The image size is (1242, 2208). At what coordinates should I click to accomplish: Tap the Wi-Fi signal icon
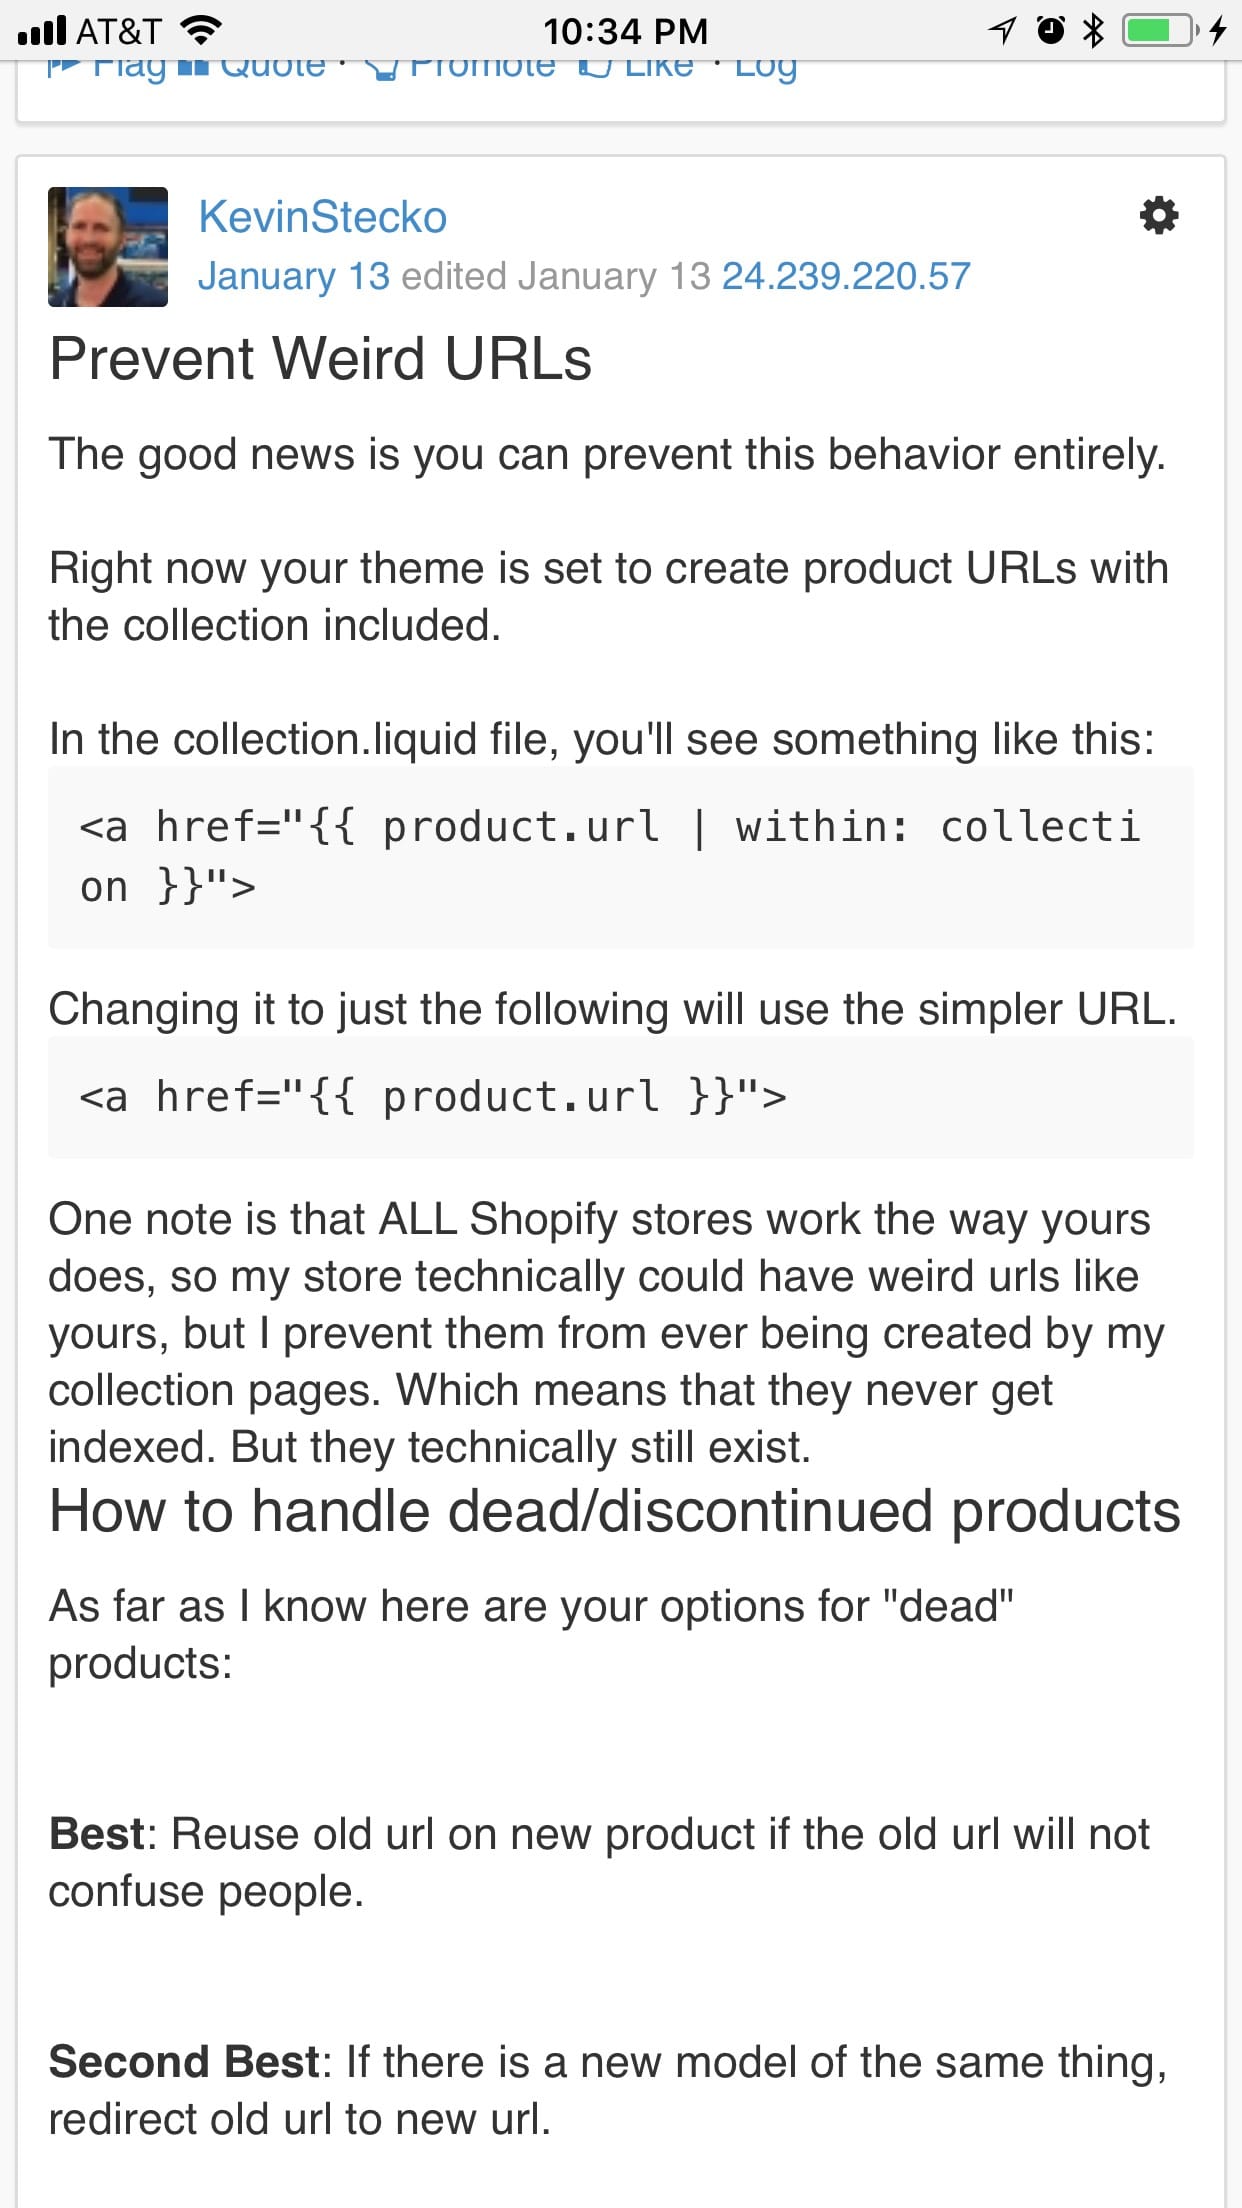tap(201, 31)
